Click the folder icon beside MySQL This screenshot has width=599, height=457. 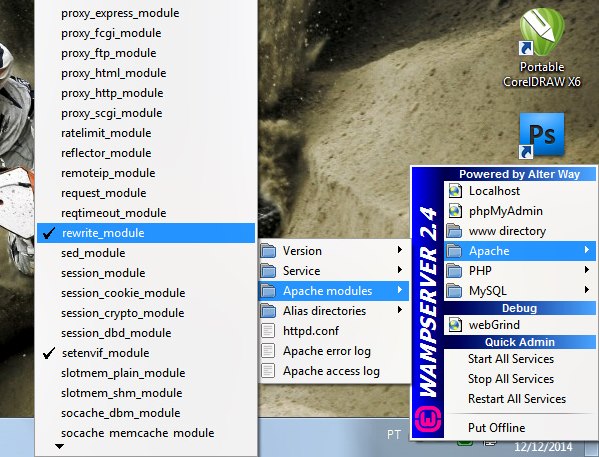click(x=454, y=291)
